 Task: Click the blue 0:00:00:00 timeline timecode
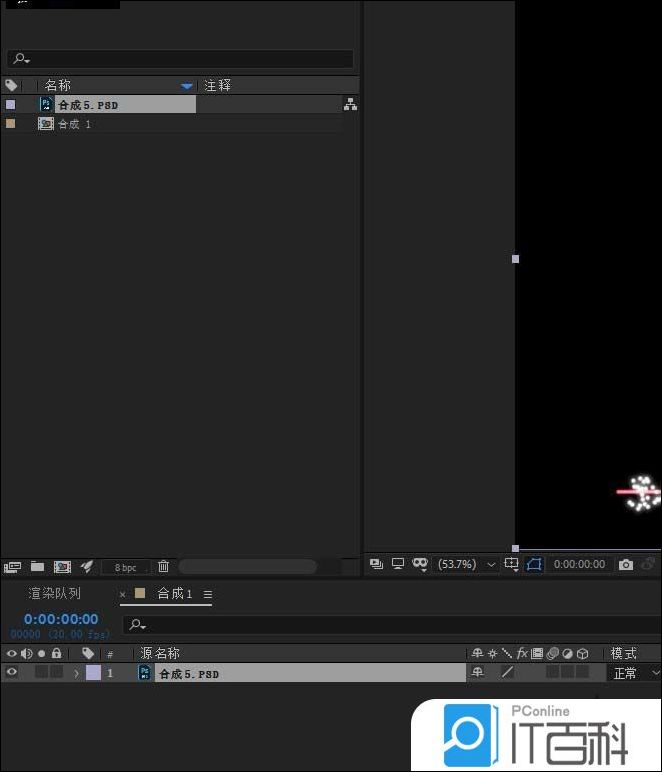click(x=61, y=619)
